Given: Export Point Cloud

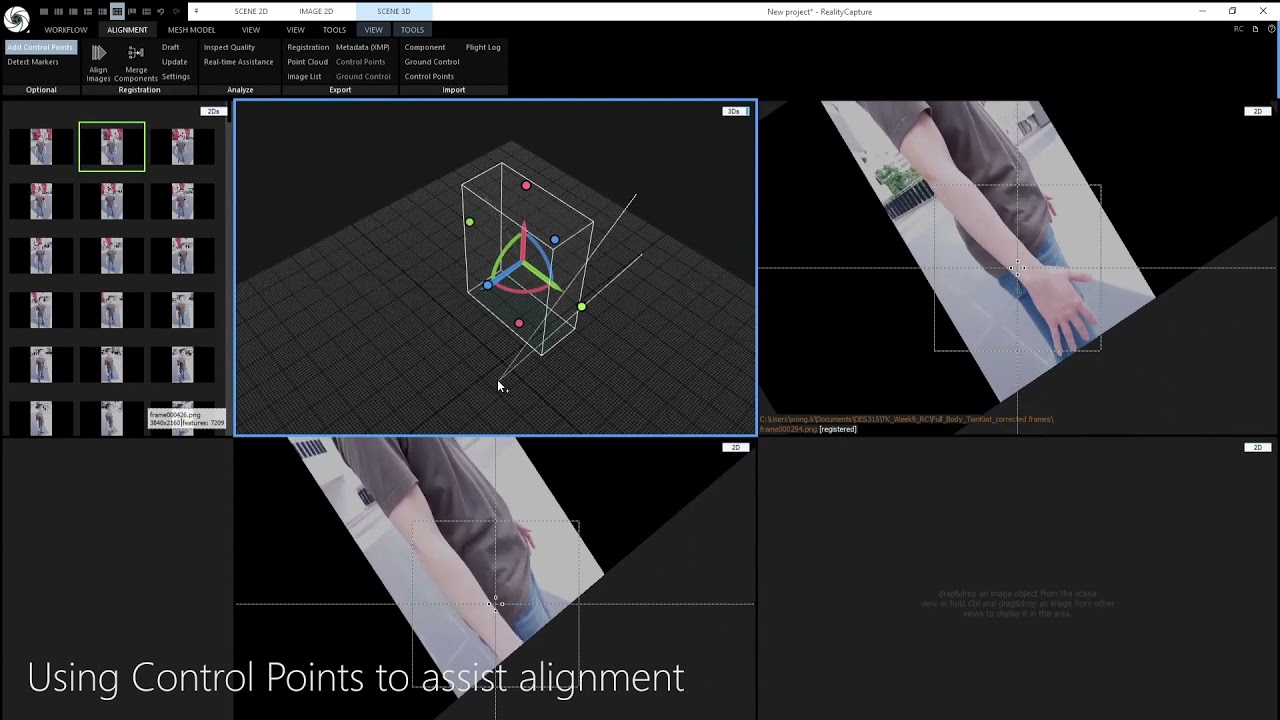Looking at the screenshot, I should pos(307,62).
